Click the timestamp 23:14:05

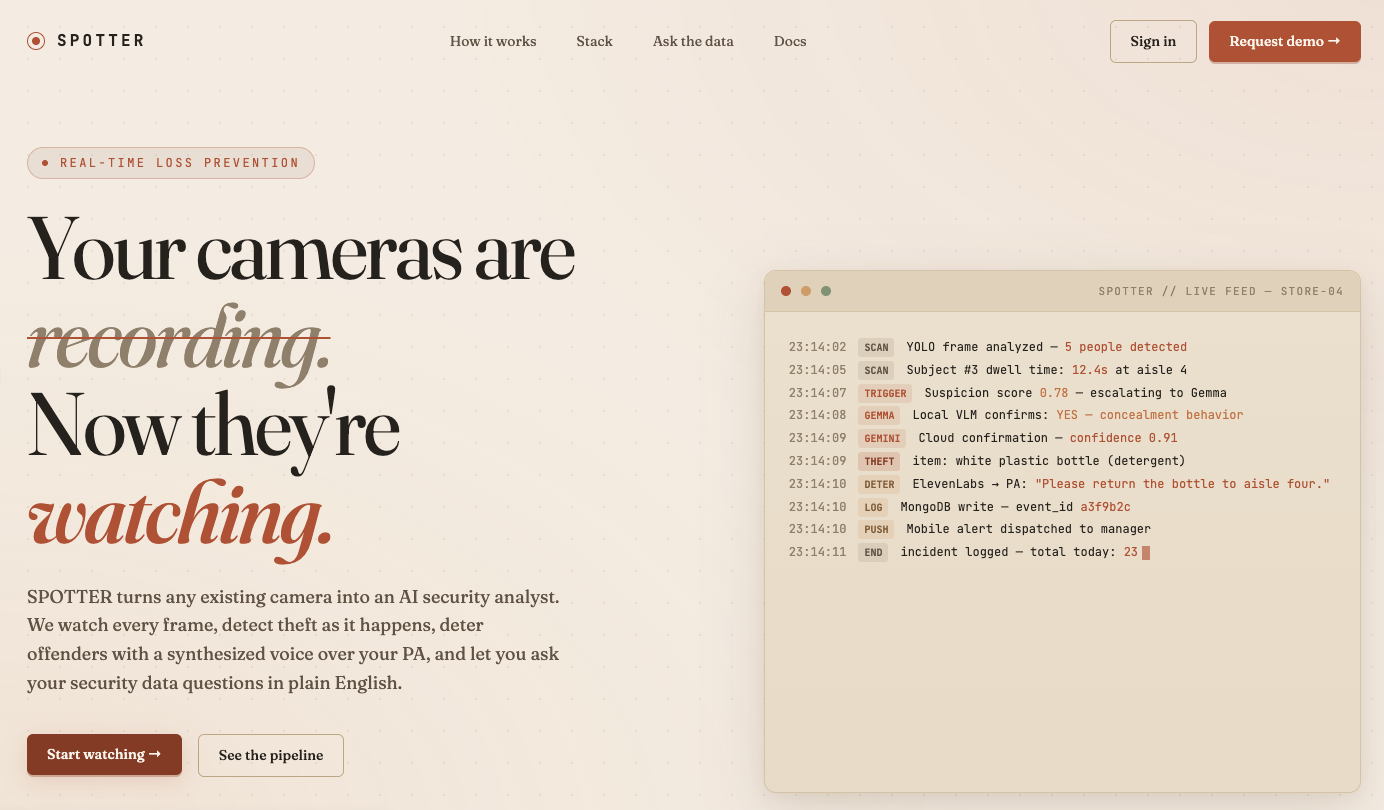pyautogui.click(x=817, y=370)
